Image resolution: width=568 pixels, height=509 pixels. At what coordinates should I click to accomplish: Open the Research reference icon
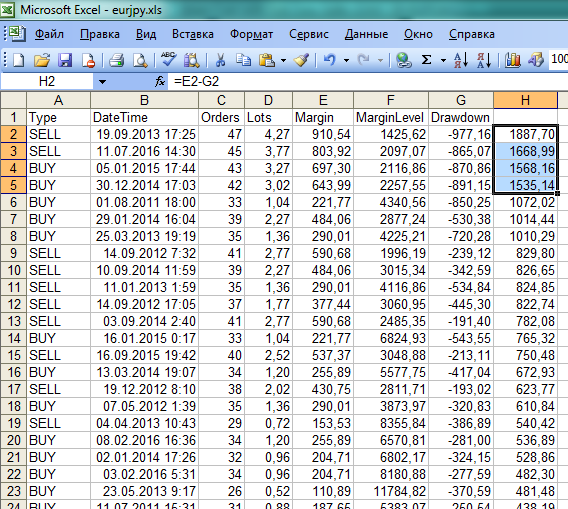[x=192, y=60]
